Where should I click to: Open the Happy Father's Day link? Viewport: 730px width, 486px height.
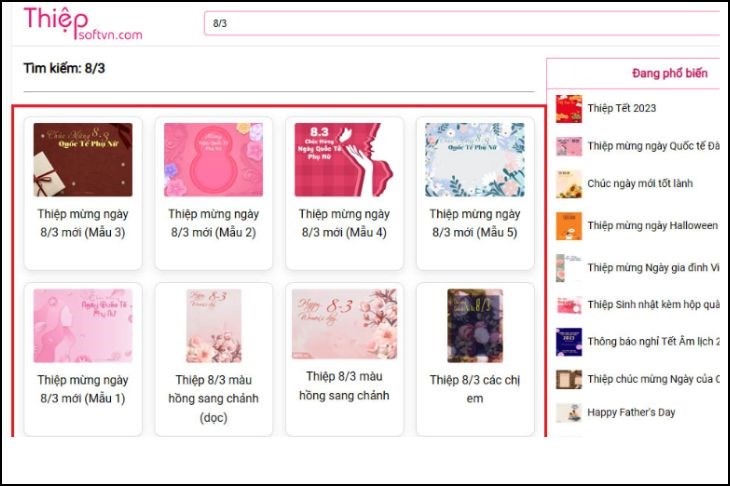click(631, 412)
